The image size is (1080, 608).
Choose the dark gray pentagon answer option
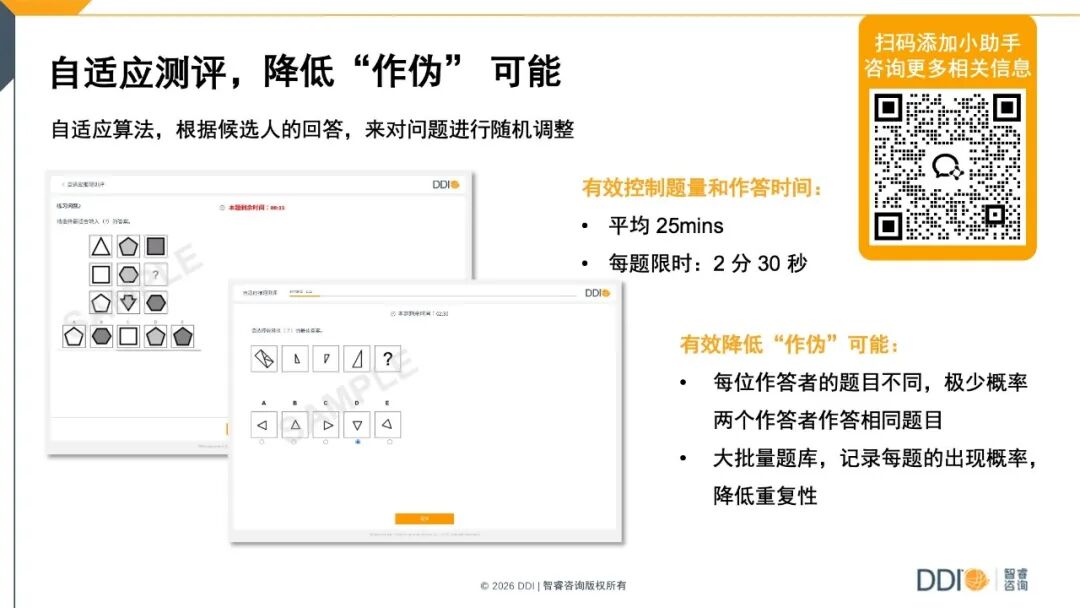tap(183, 336)
